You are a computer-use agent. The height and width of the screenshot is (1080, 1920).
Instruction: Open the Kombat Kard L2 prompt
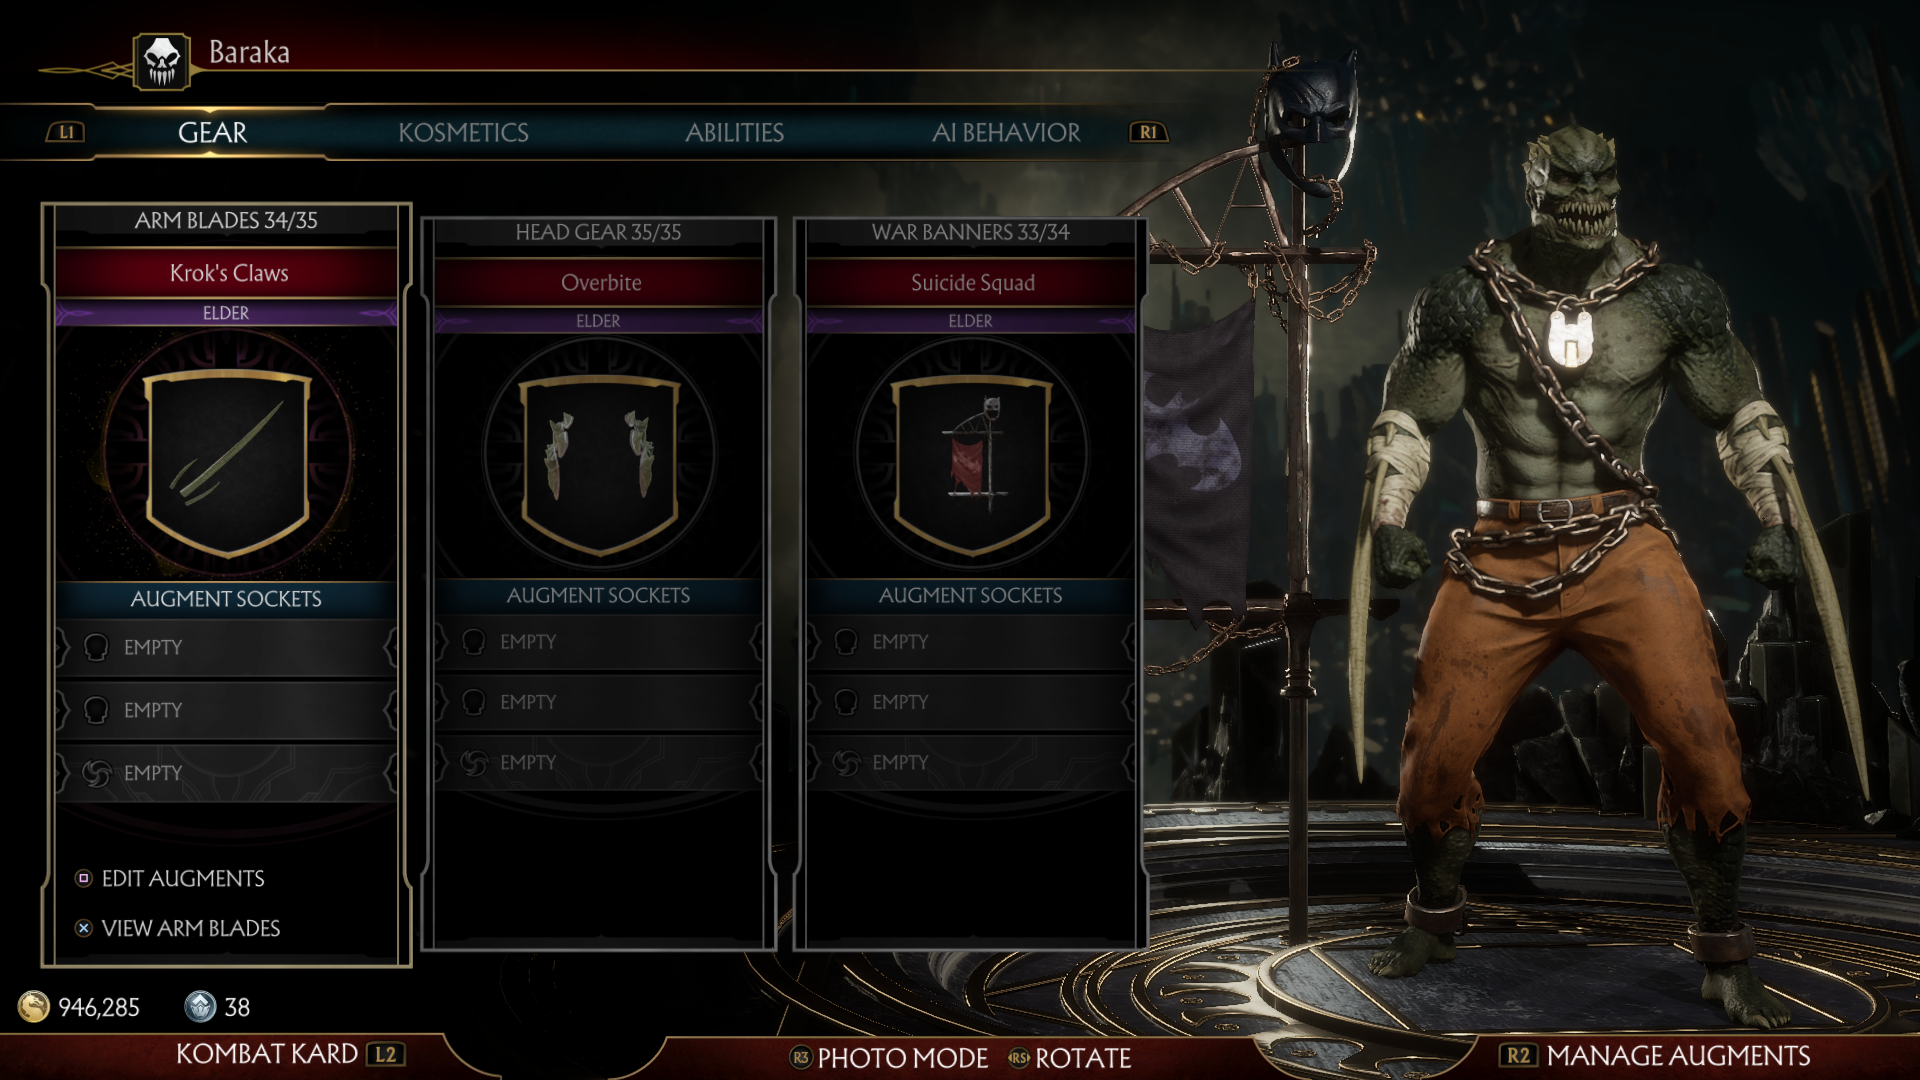click(x=290, y=1054)
